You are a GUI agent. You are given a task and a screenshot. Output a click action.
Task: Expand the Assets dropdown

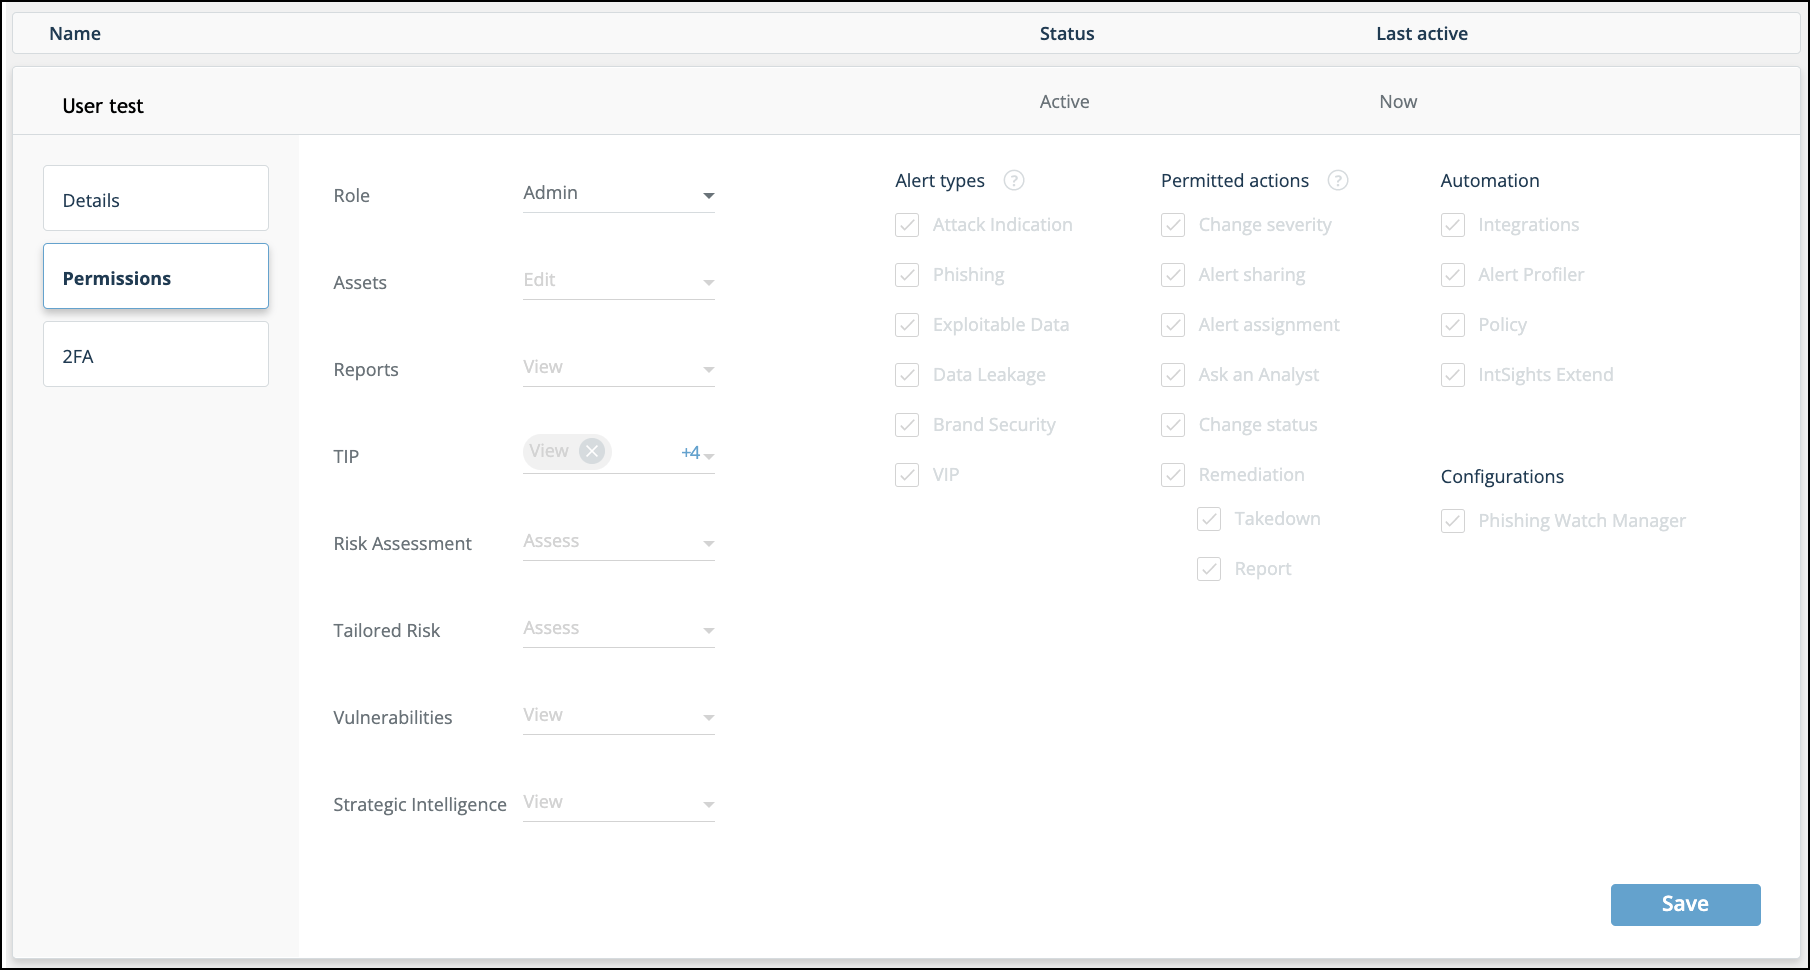pyautogui.click(x=619, y=281)
